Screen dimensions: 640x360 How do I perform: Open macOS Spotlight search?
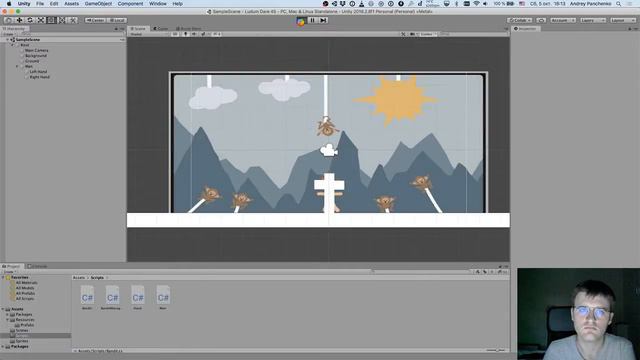tap(619, 4)
